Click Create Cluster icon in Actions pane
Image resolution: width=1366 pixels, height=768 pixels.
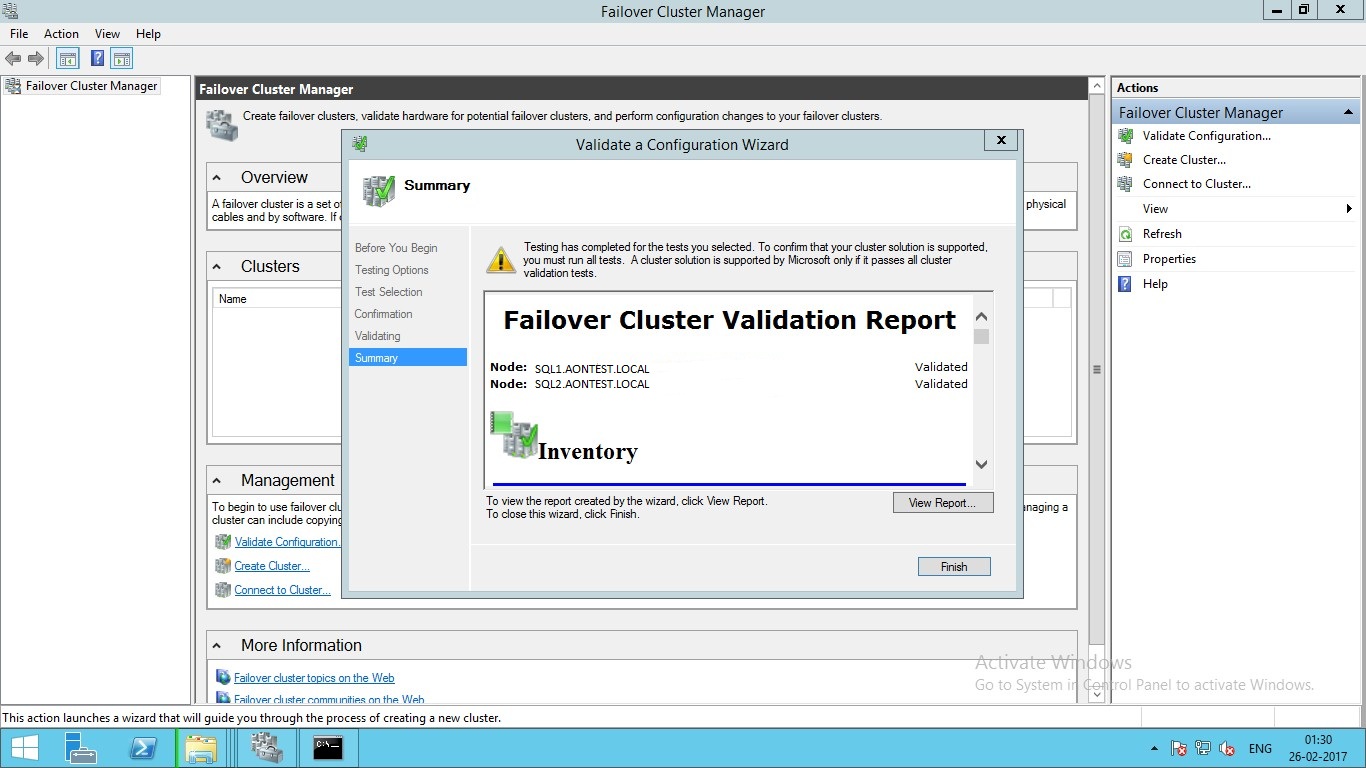click(1126, 160)
